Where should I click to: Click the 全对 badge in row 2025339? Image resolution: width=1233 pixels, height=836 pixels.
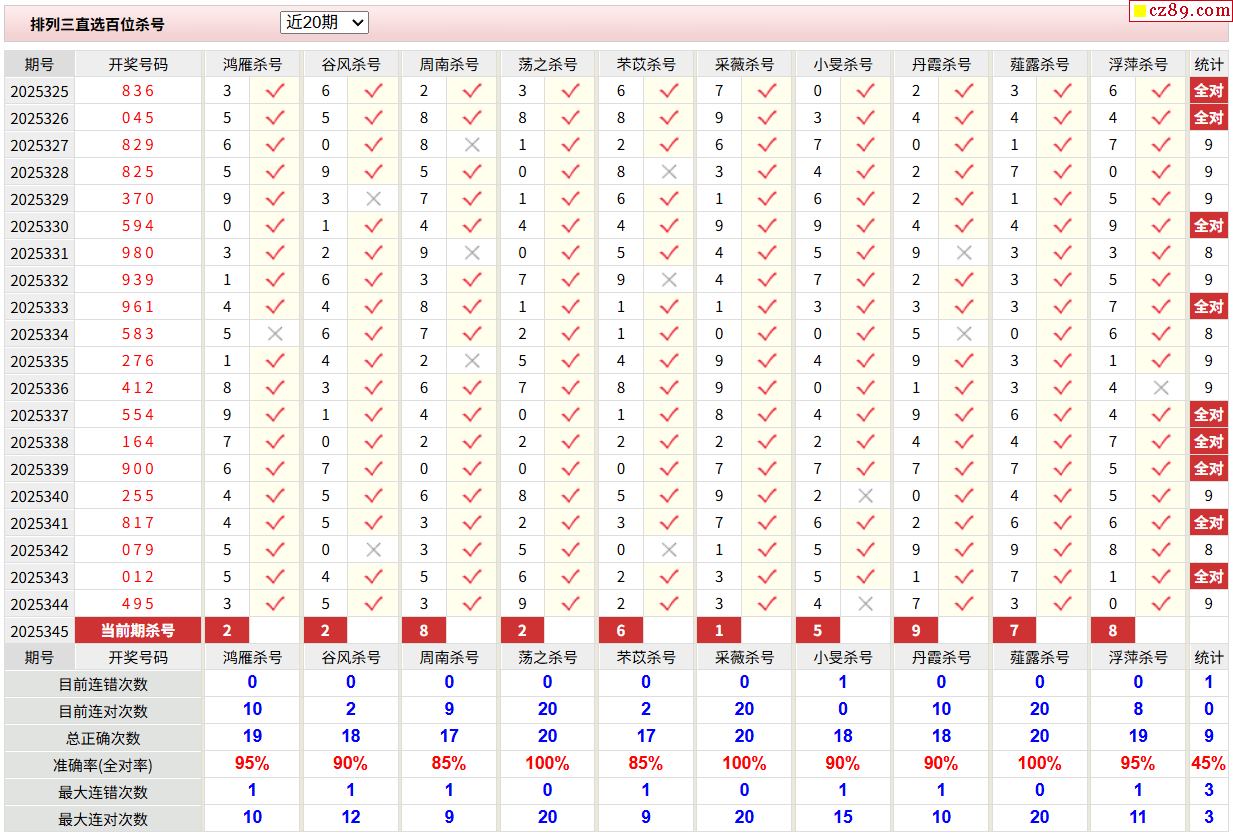click(x=1209, y=469)
